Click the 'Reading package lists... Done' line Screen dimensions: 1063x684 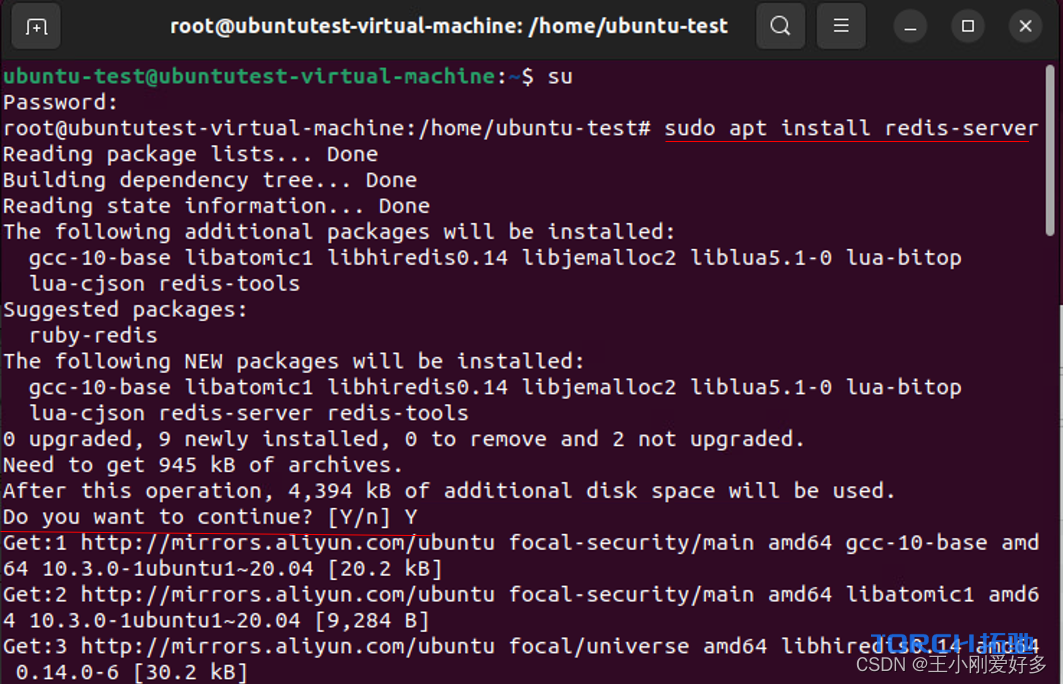pyautogui.click(x=190, y=154)
